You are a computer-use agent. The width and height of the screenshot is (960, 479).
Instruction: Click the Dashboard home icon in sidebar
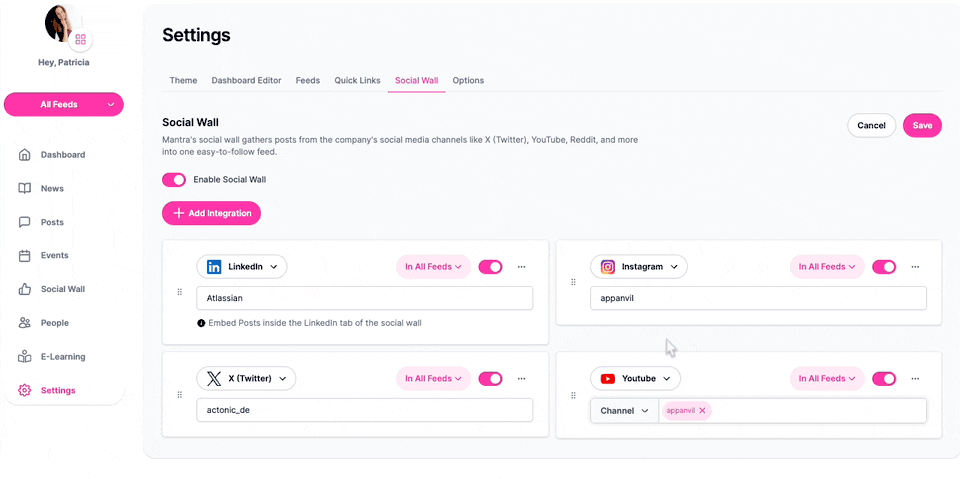click(x=24, y=154)
